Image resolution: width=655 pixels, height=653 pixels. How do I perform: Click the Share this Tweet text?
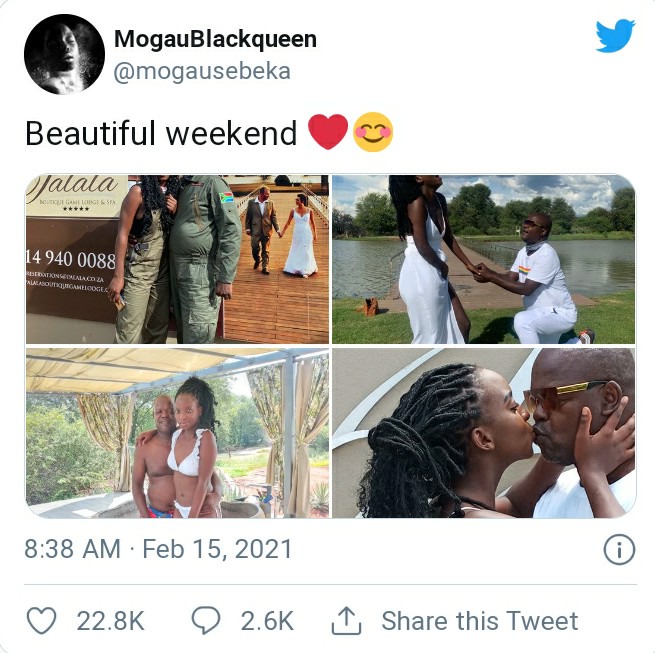pos(480,621)
